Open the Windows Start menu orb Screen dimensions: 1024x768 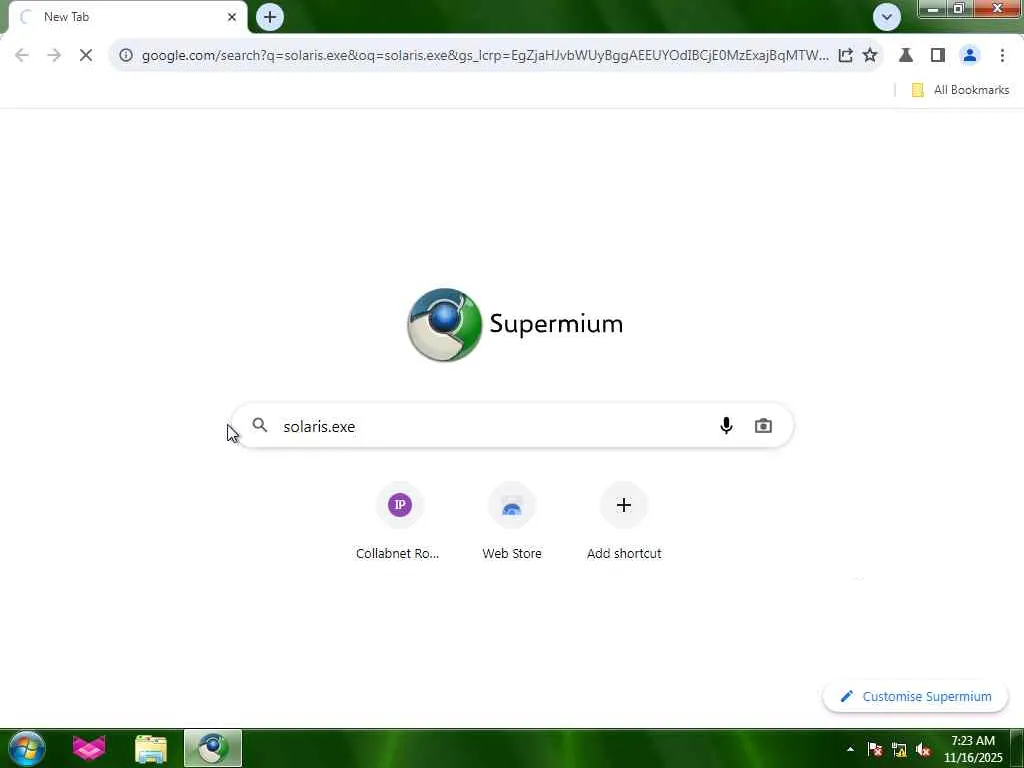(27, 748)
